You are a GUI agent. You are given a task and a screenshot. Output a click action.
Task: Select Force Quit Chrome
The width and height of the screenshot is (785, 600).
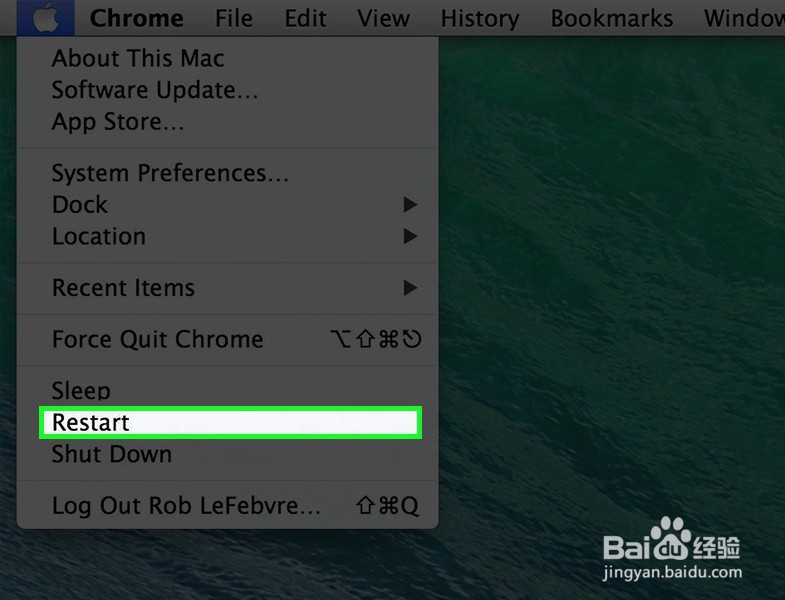pyautogui.click(x=228, y=339)
